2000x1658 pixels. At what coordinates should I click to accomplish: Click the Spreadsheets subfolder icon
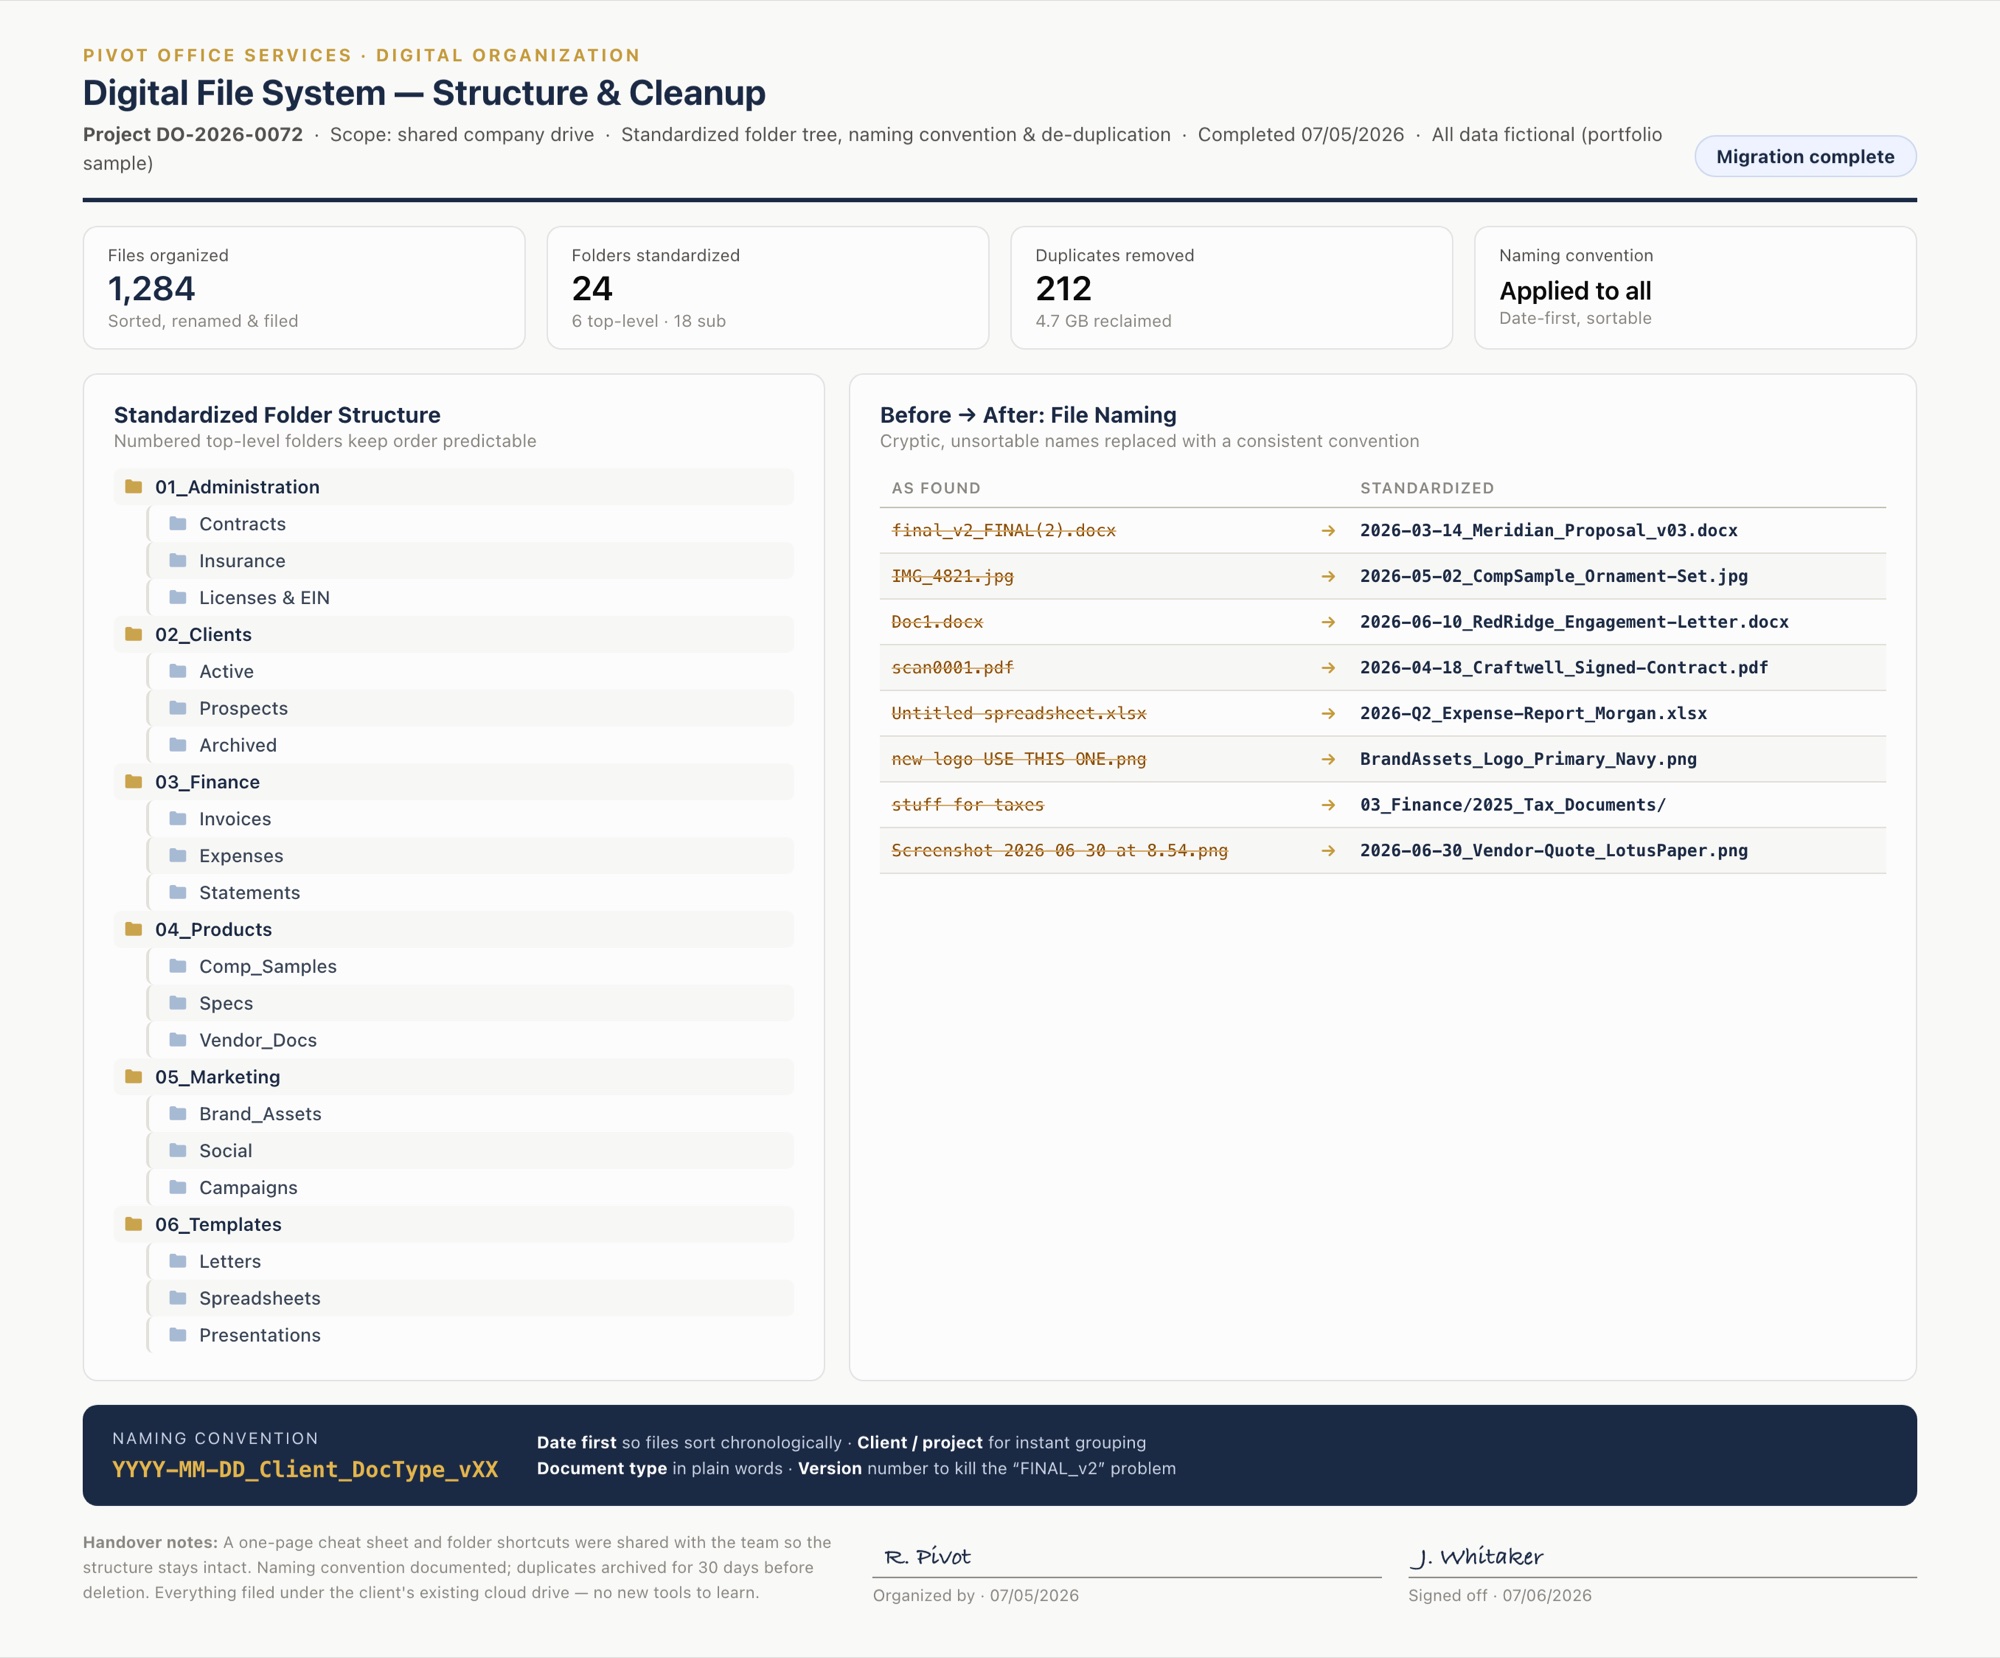click(x=178, y=1298)
